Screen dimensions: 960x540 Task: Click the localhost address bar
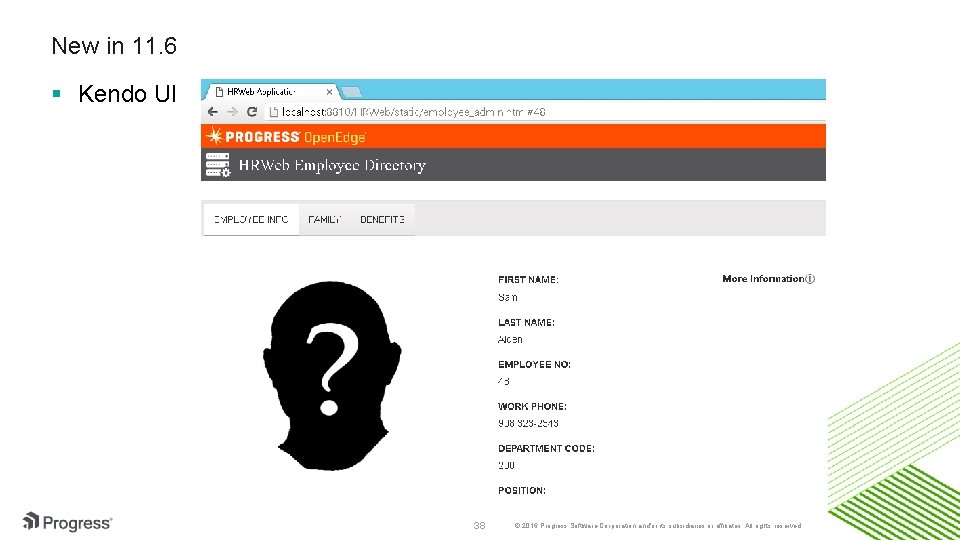(545, 111)
